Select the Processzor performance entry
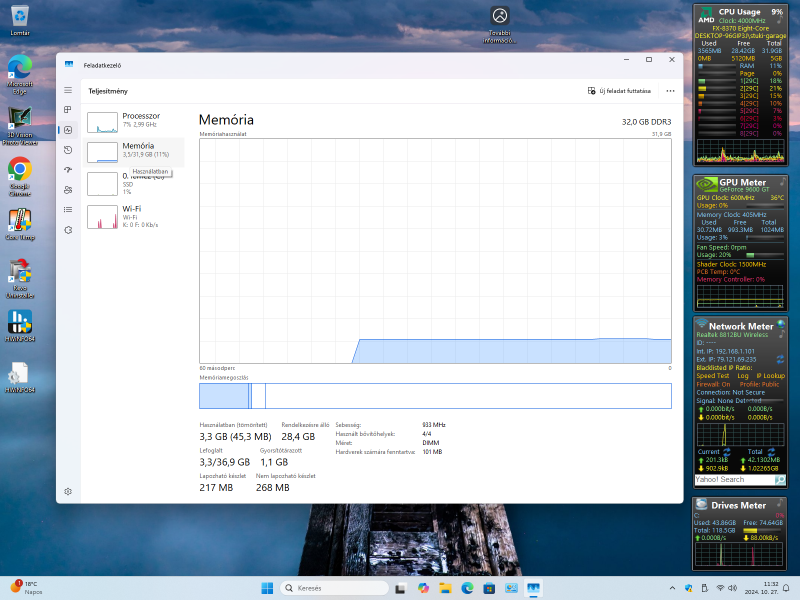This screenshot has width=800, height=600. pos(134,122)
